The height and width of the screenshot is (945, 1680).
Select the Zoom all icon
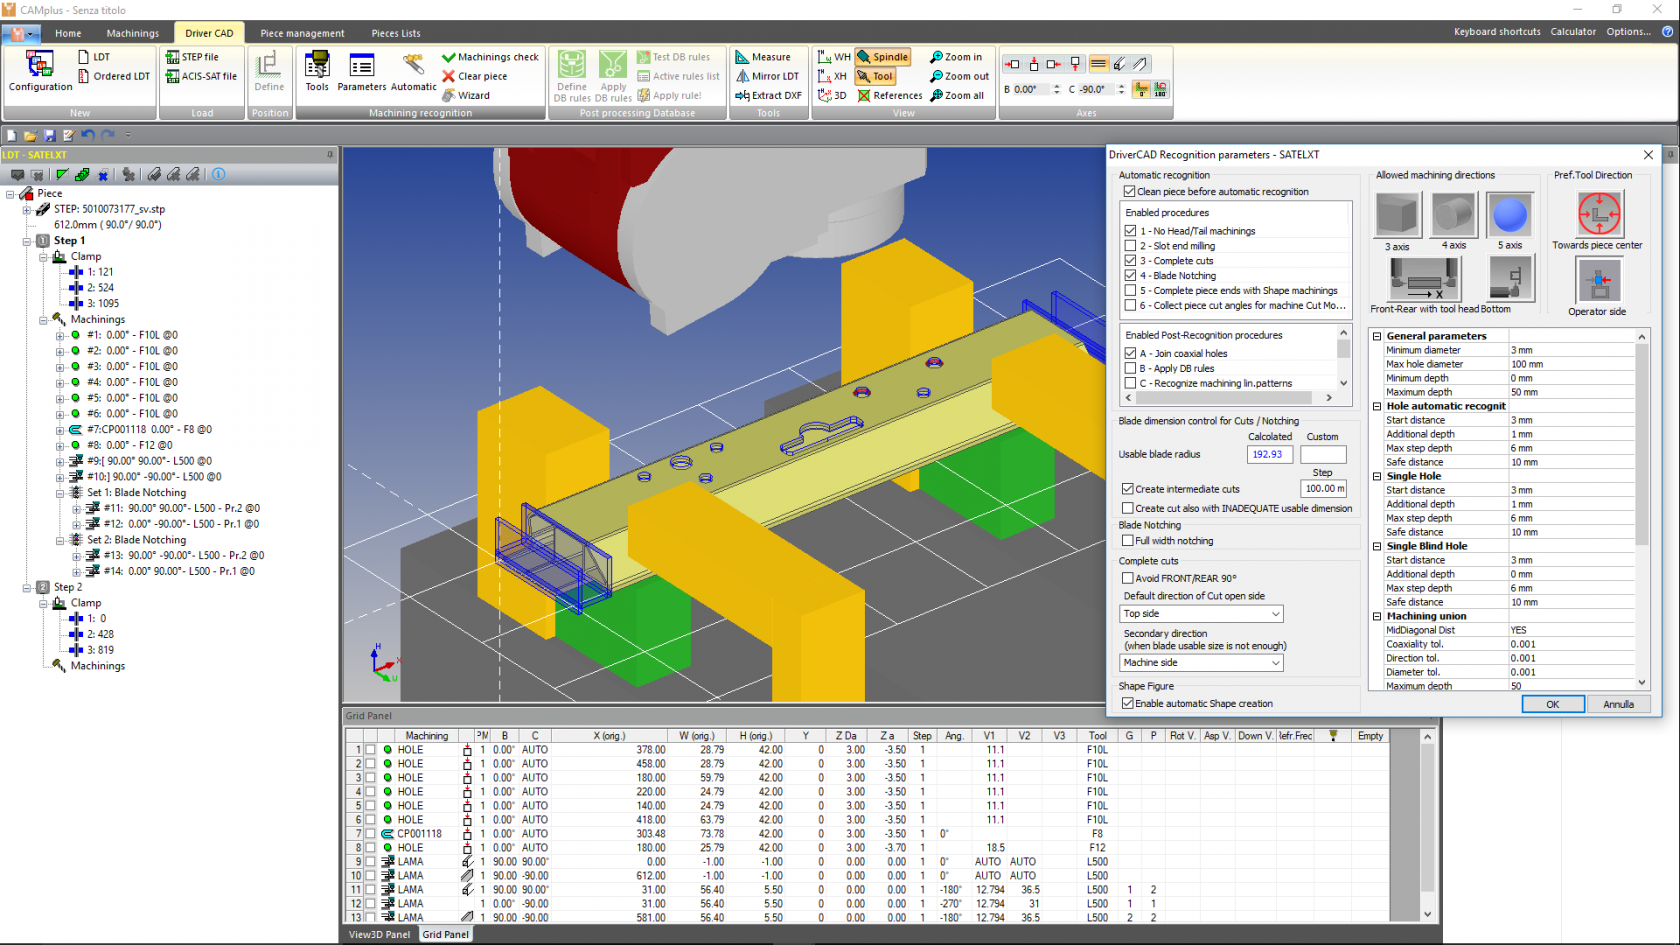pos(957,95)
